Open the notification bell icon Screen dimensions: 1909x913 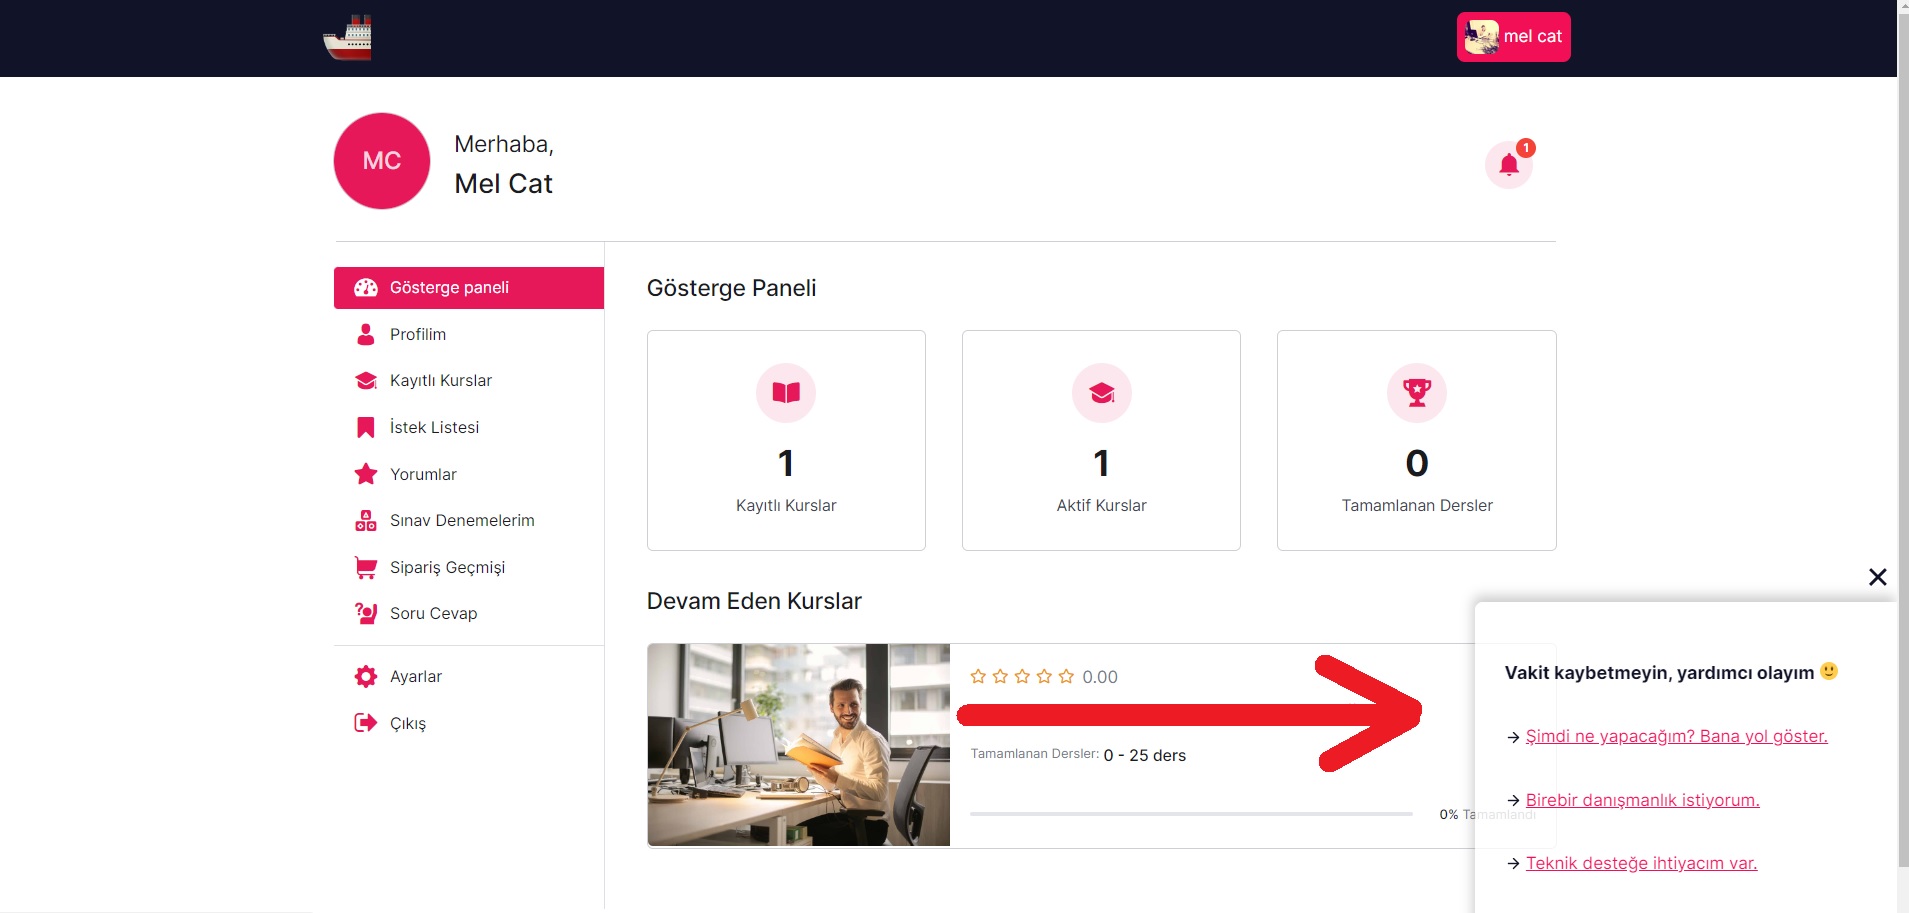(x=1508, y=165)
